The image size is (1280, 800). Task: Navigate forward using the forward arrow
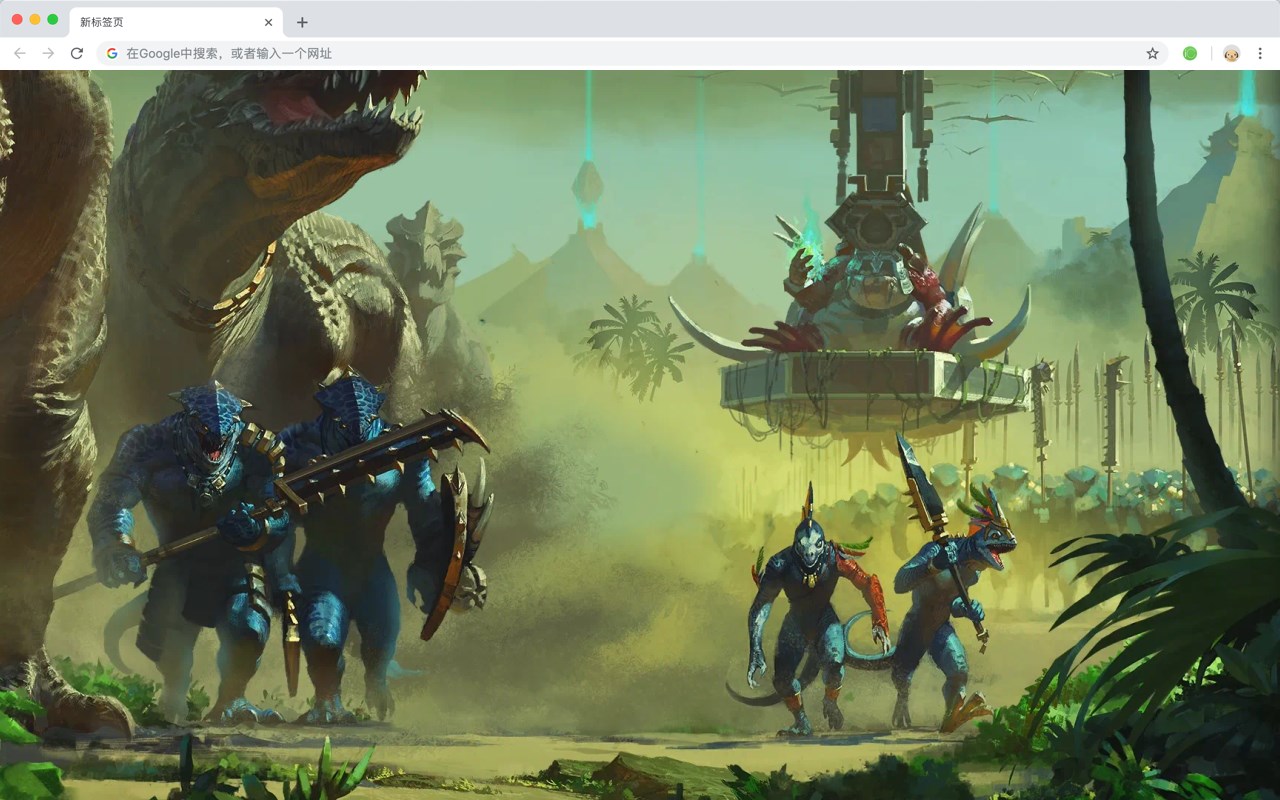[x=48, y=53]
